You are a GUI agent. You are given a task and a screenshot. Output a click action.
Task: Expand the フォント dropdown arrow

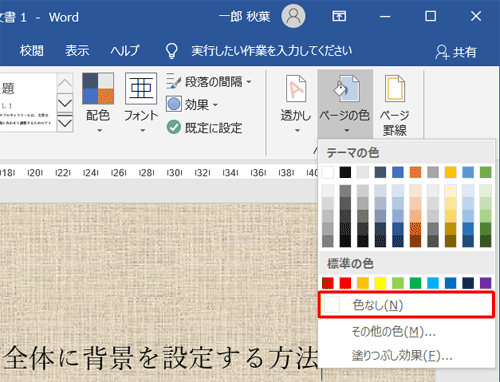[x=142, y=130]
